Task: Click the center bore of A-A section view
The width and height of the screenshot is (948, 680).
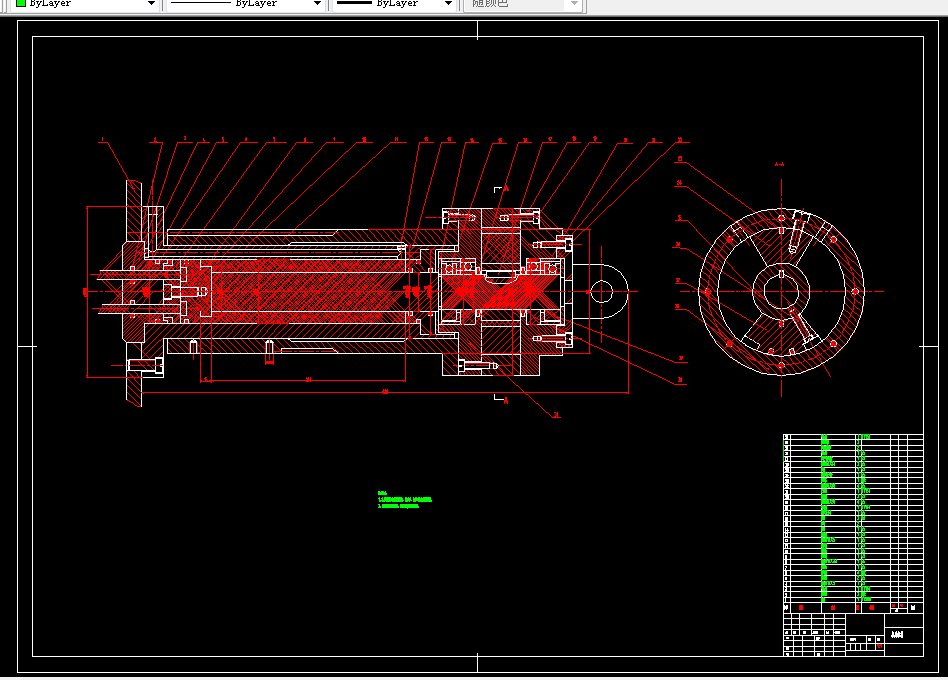Action: coord(781,291)
